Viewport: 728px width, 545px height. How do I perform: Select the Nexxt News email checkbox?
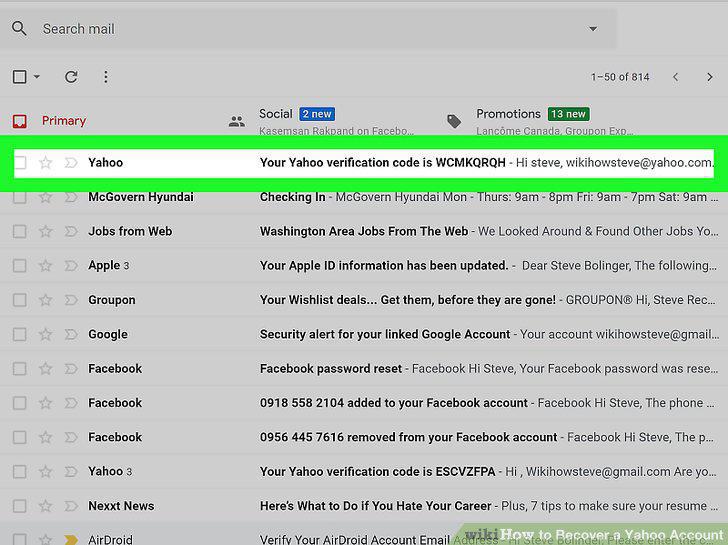20,506
